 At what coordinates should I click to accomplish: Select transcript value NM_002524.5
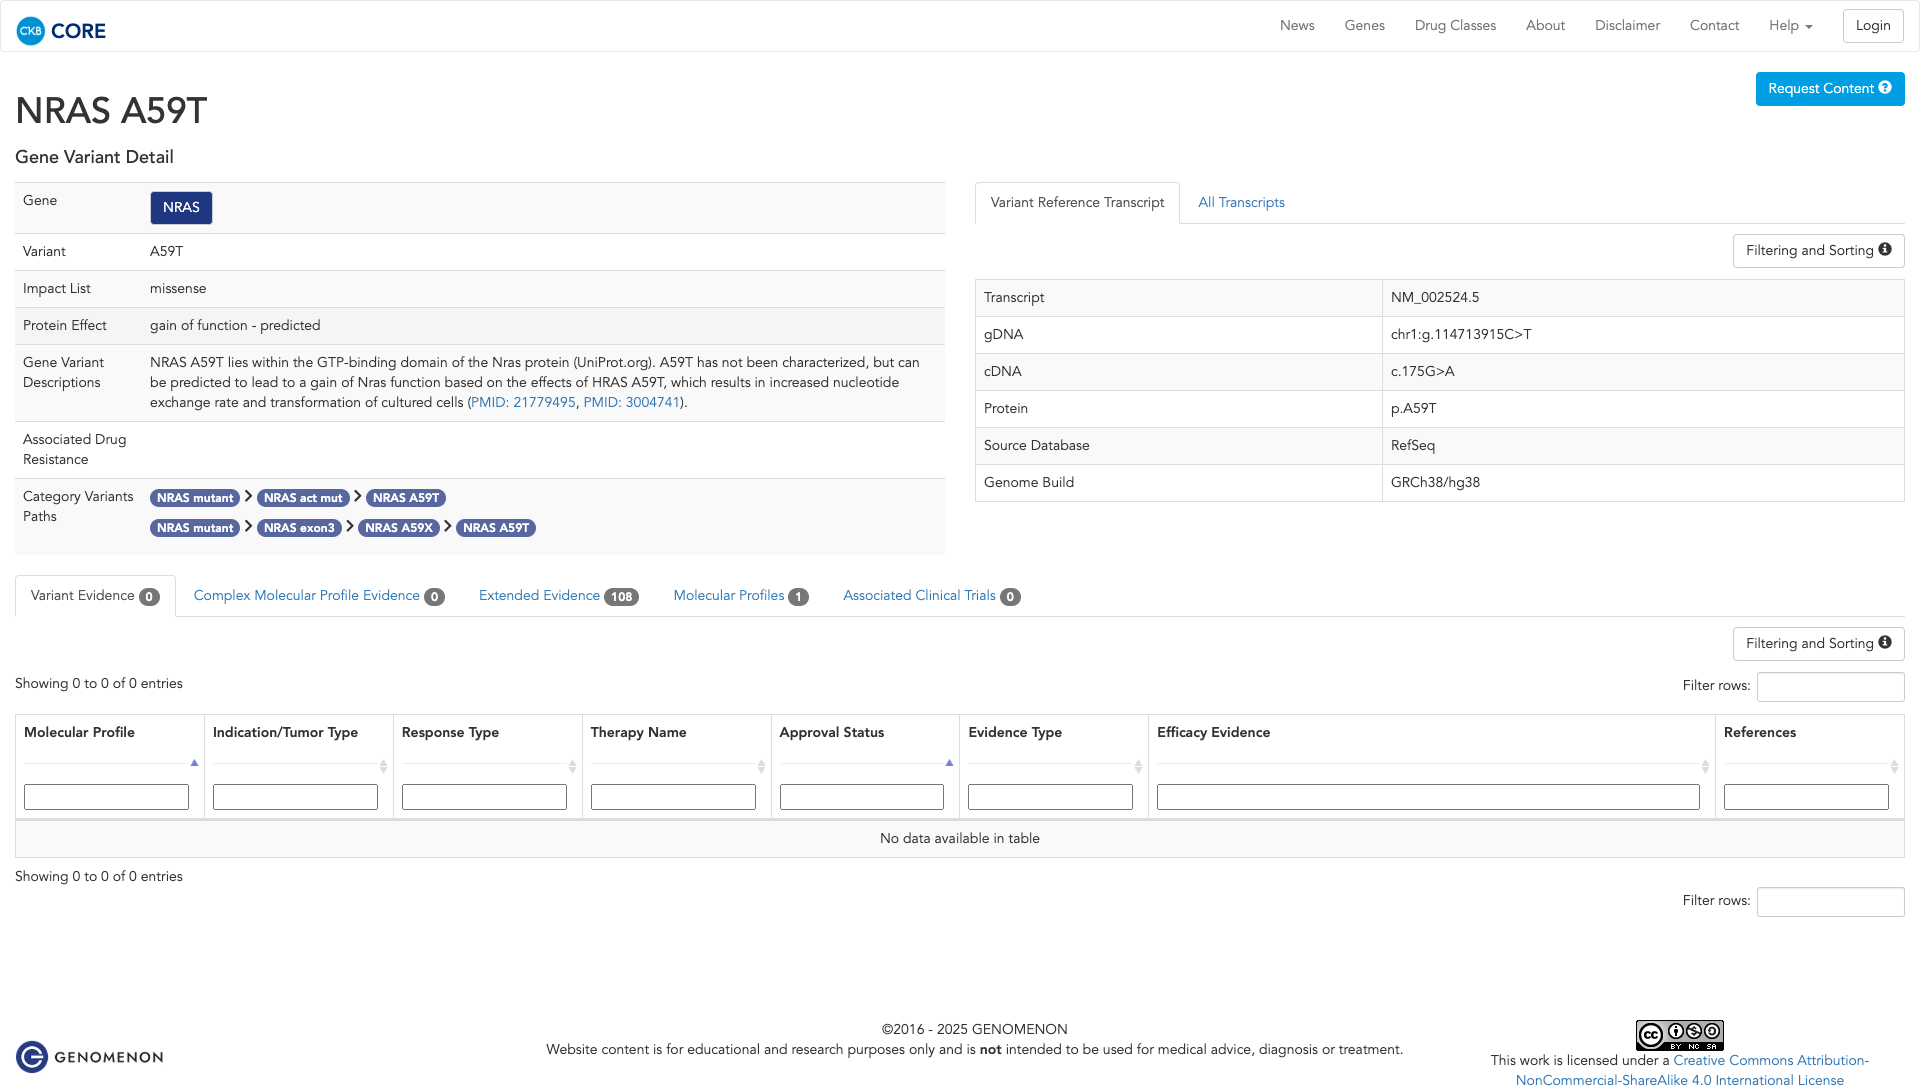click(x=1434, y=298)
